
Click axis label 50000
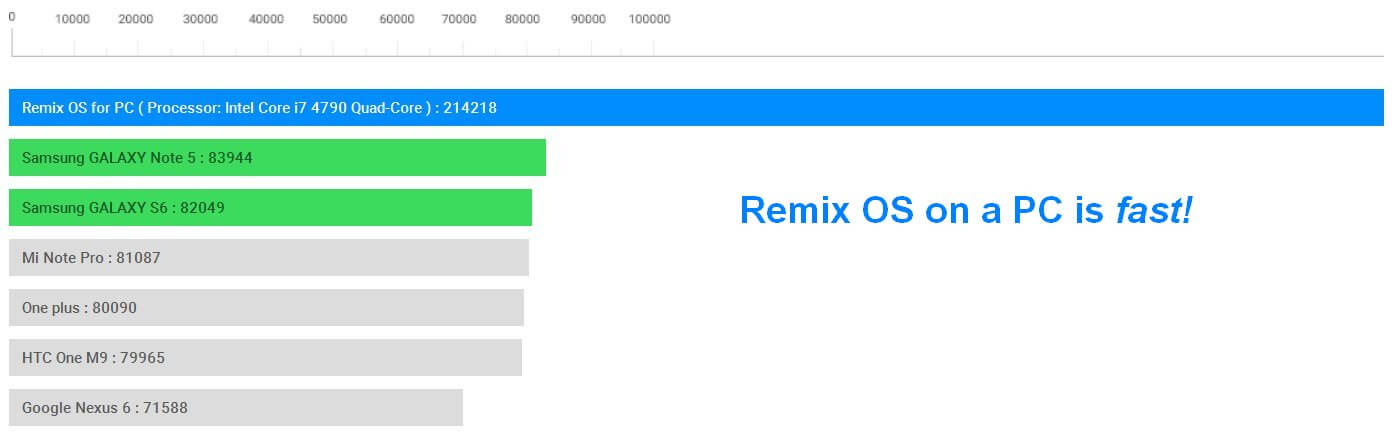tap(330, 19)
